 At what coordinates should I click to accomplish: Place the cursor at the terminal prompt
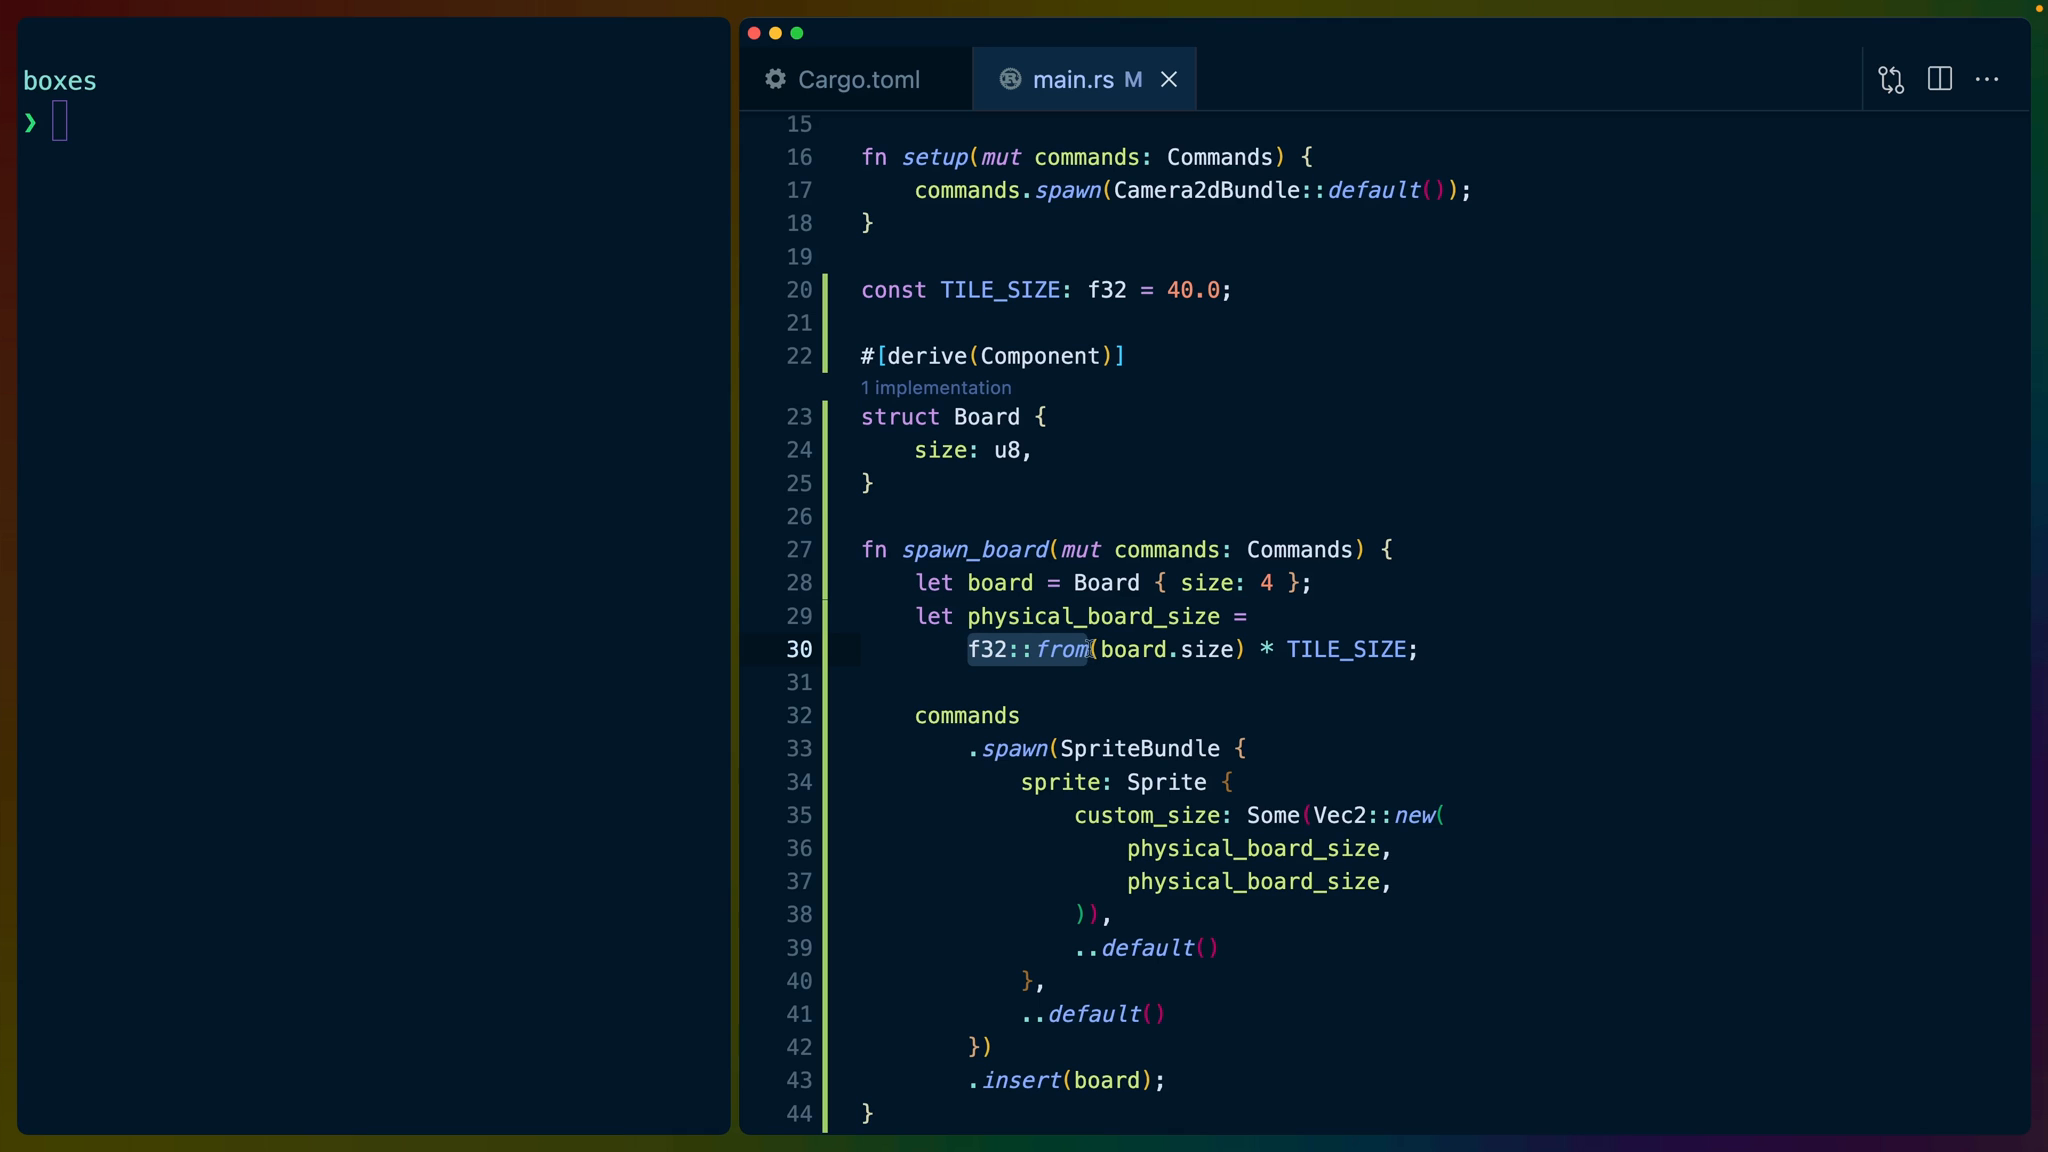point(60,122)
